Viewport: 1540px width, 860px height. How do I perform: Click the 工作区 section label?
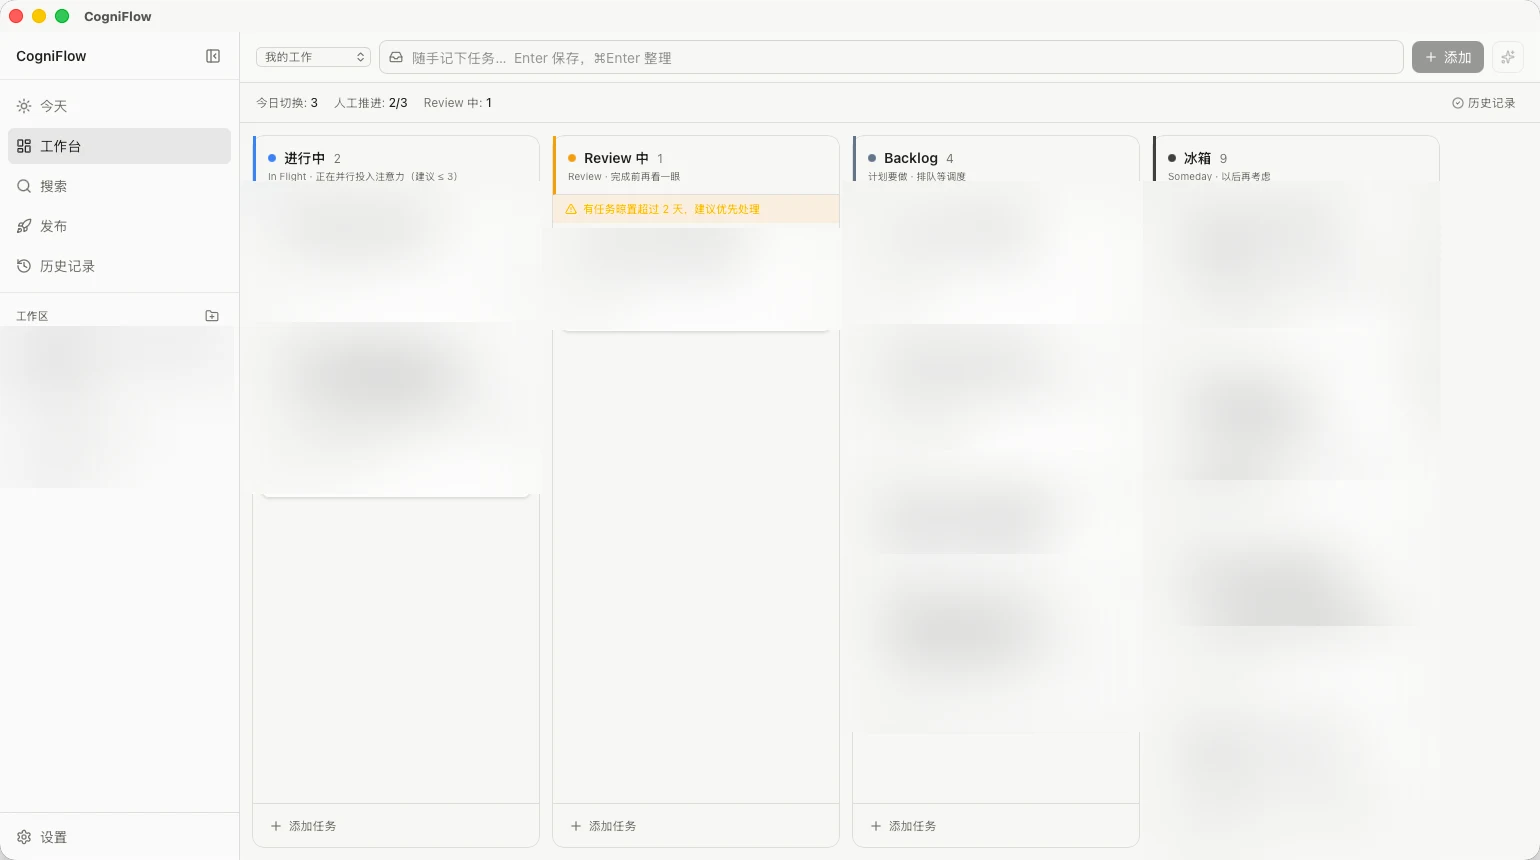click(32, 316)
